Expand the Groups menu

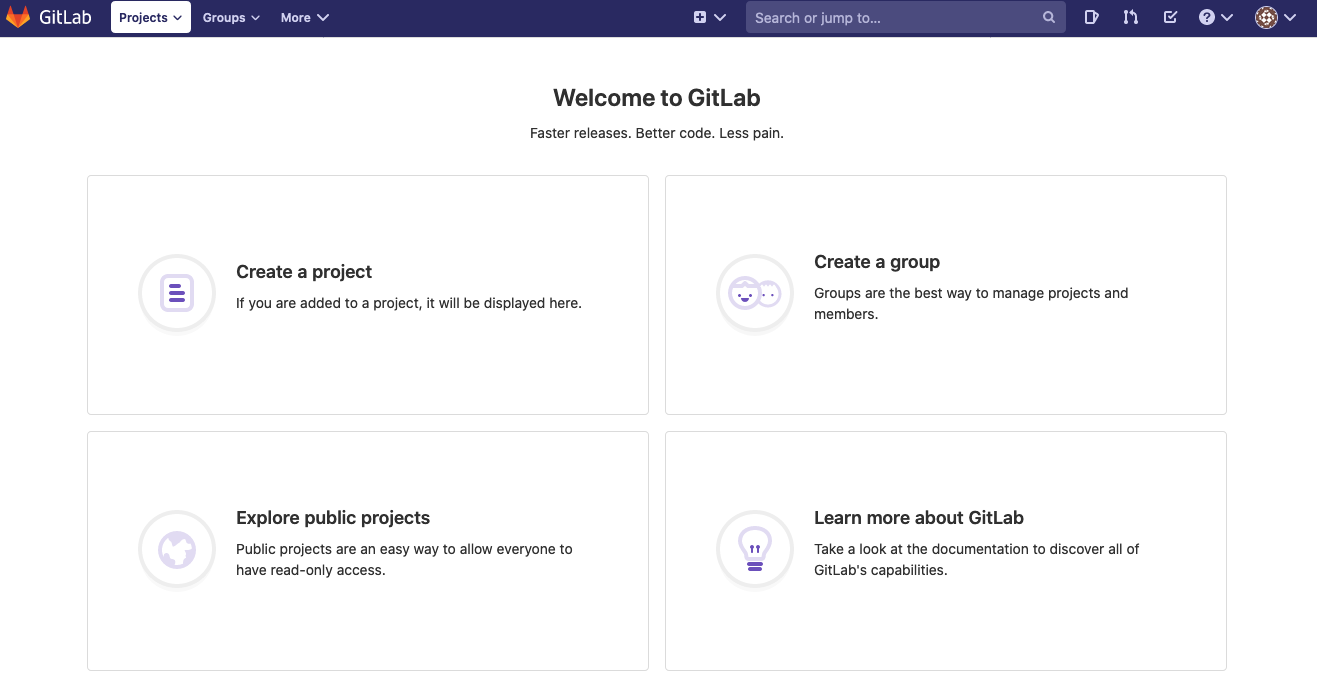[x=231, y=17]
